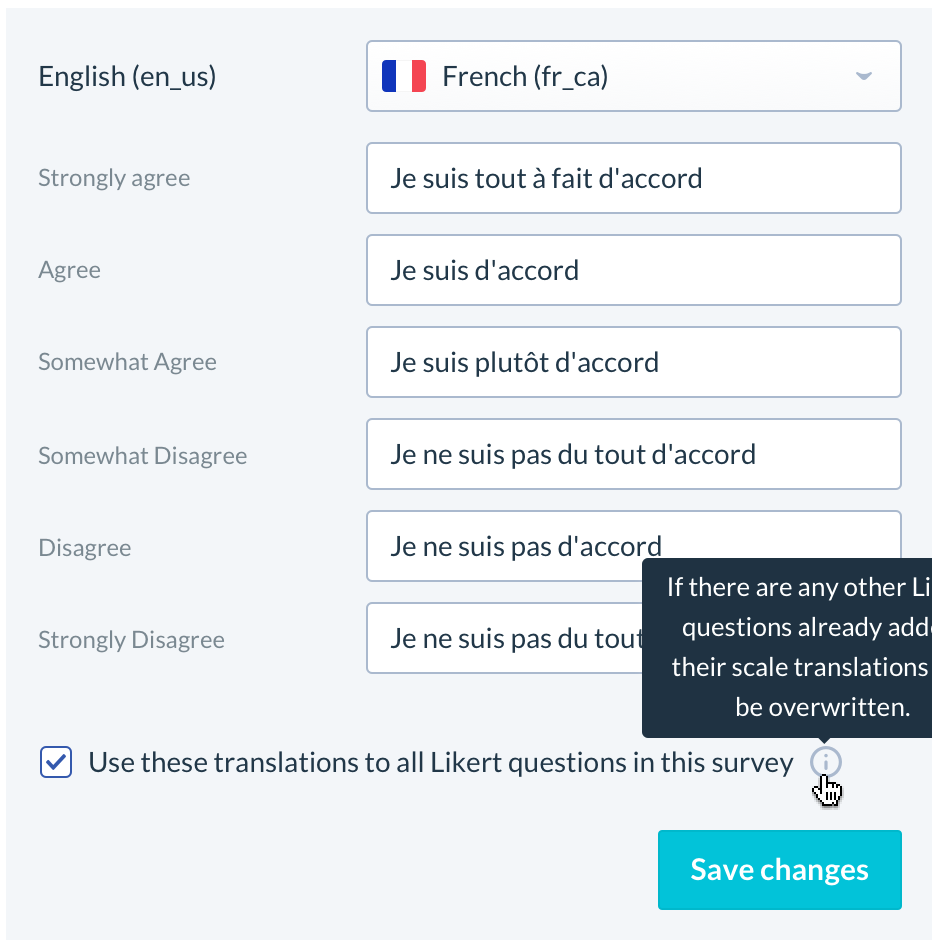Click the 'Strongly agree' source label
Screen dimensions: 932x940
[114, 178]
